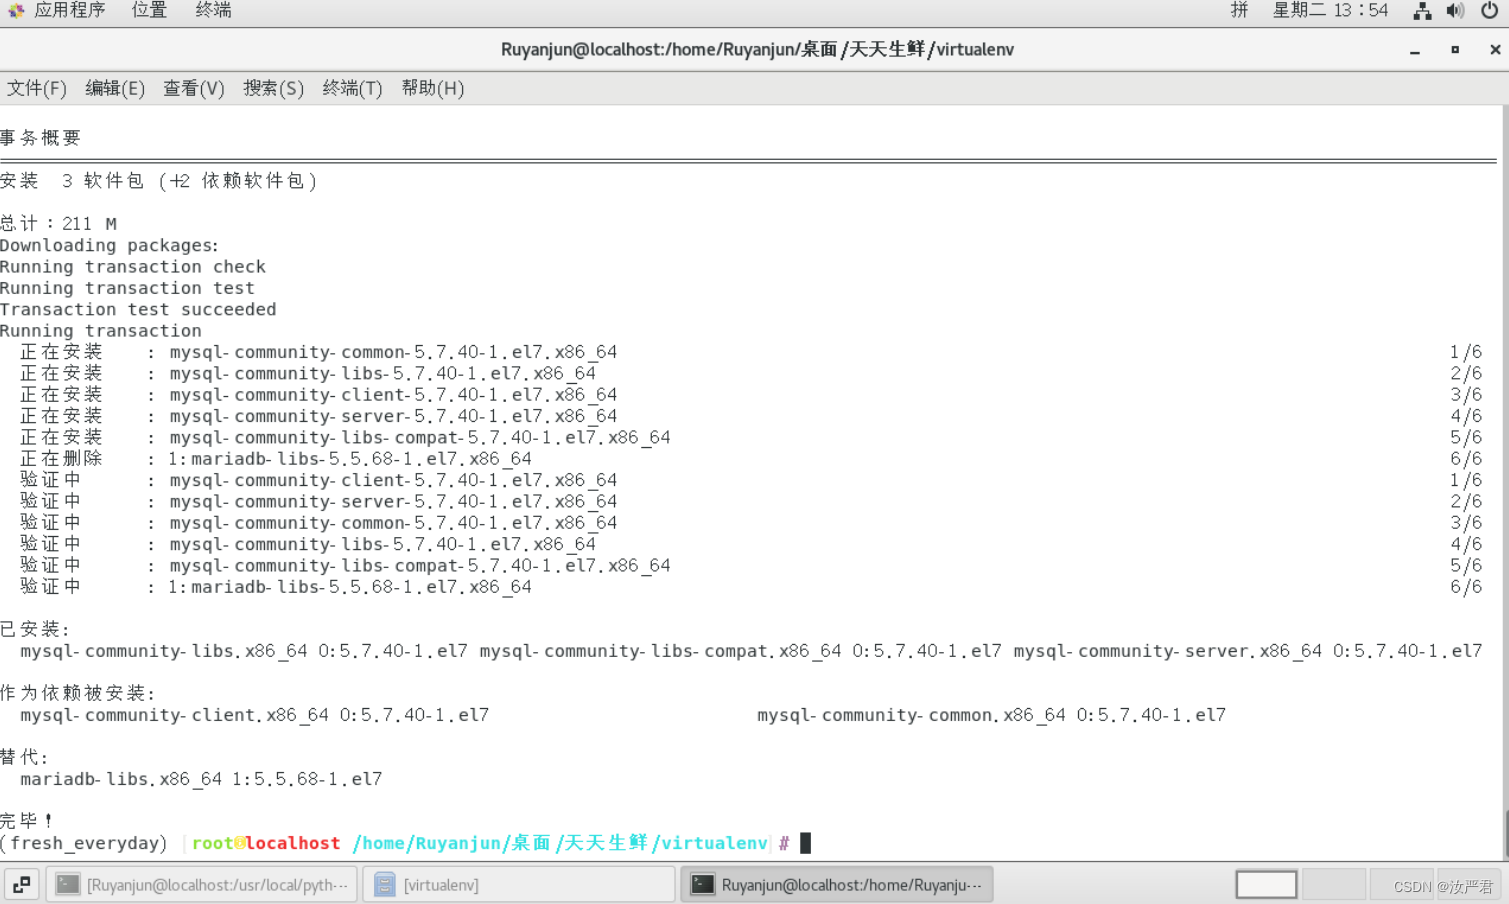Image resolution: width=1509 pixels, height=904 pixels.
Task: Click the 拼 input method indicator
Action: point(1239,10)
